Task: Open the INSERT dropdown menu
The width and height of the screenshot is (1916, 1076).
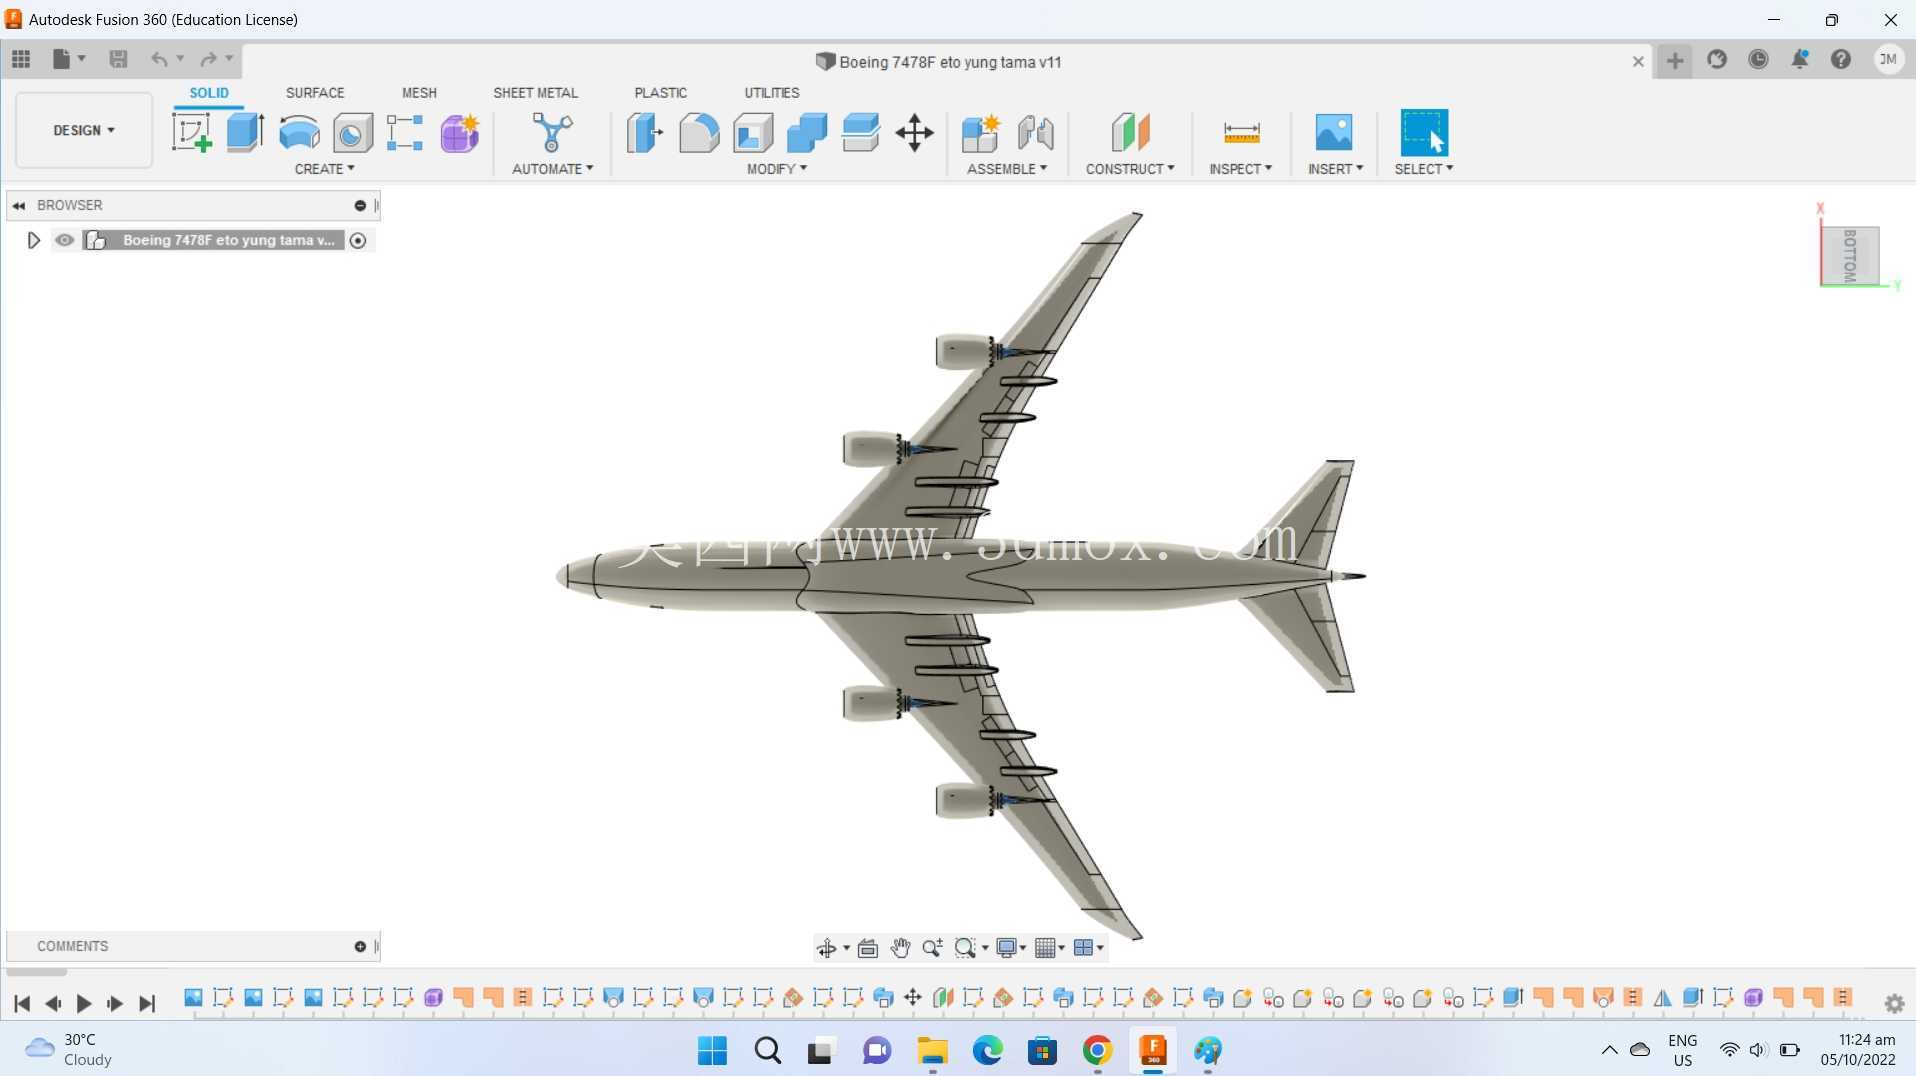Action: (1335, 169)
